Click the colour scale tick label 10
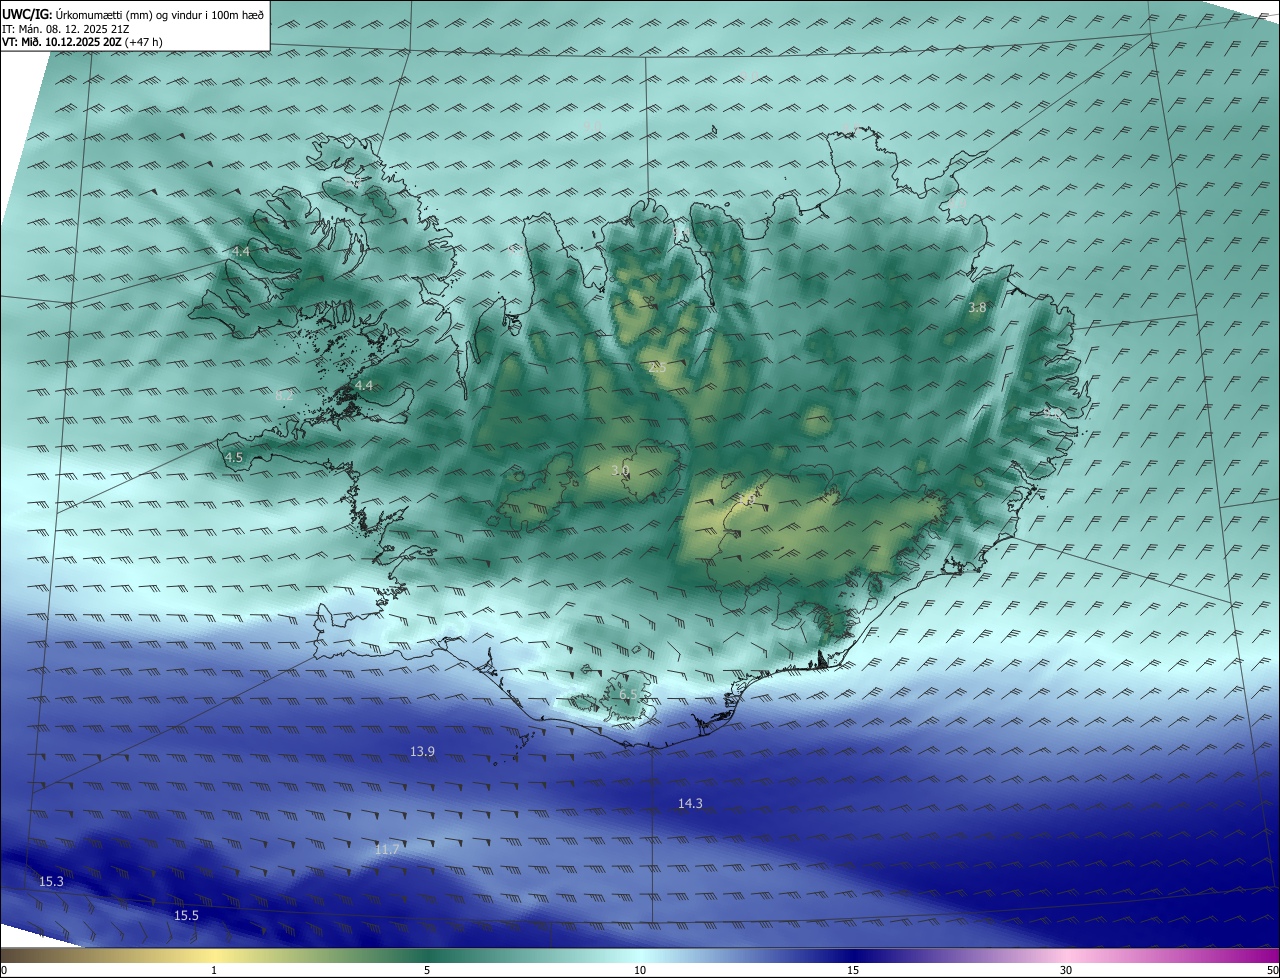Image resolution: width=1280 pixels, height=978 pixels. pyautogui.click(x=640, y=970)
